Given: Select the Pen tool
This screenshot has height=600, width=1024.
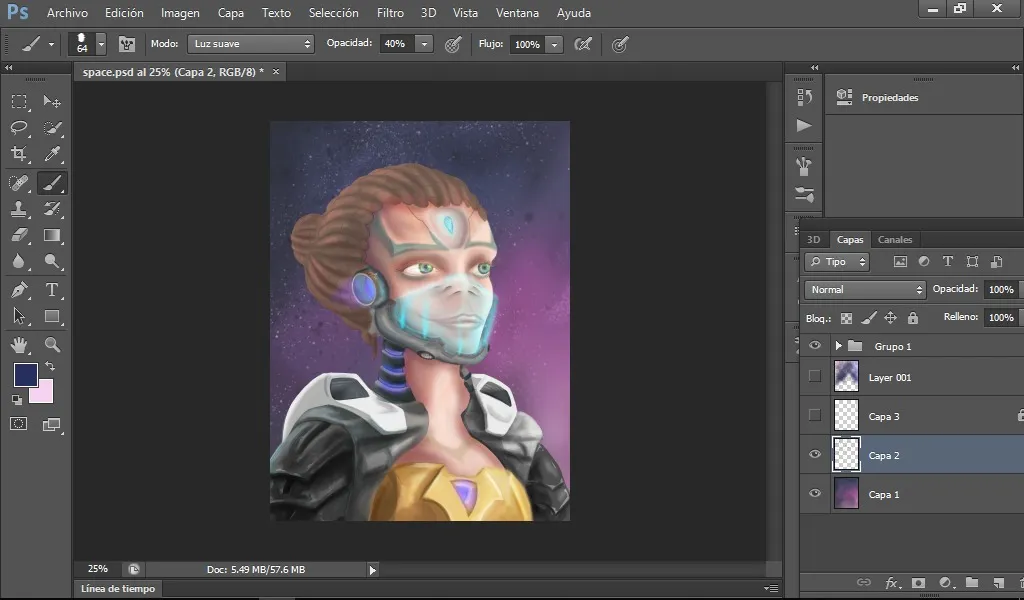Looking at the screenshot, I should pyautogui.click(x=19, y=290).
